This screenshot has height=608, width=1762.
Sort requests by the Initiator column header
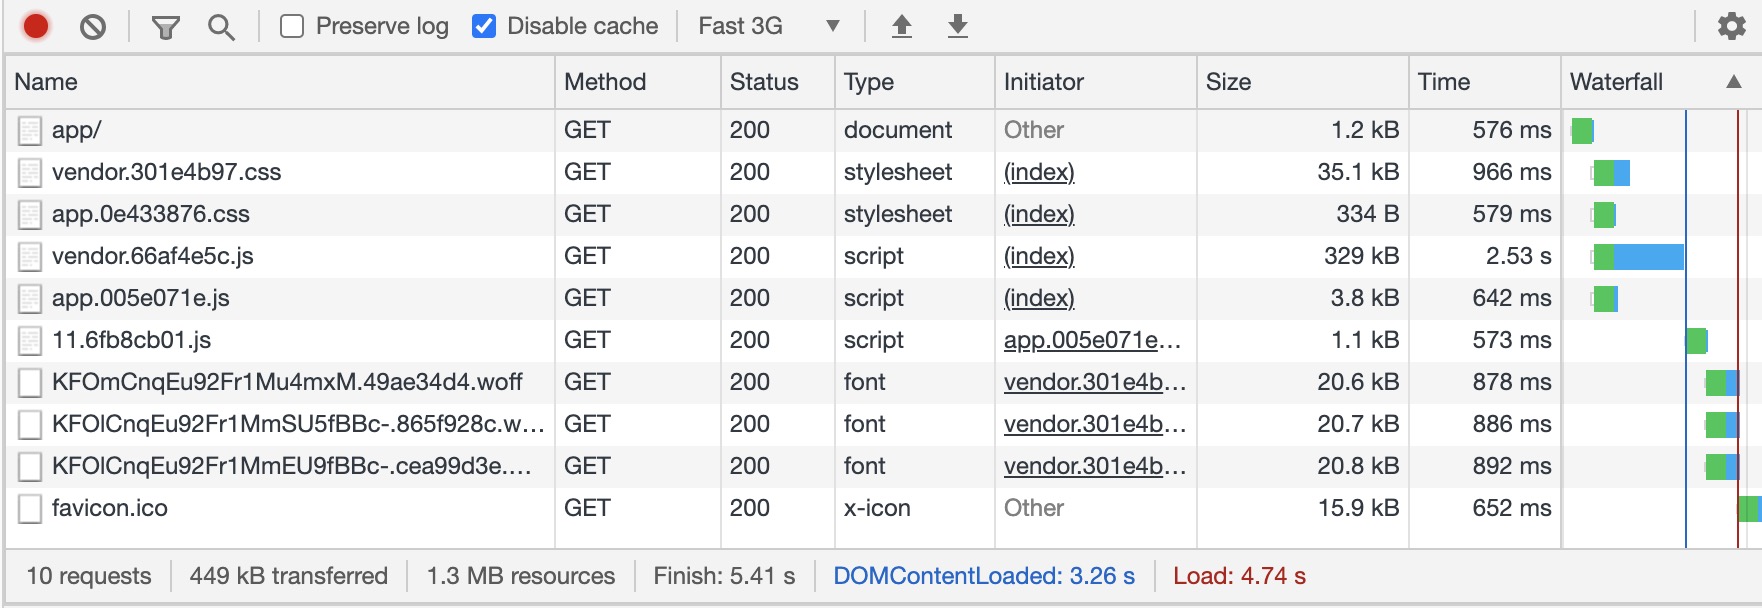click(1096, 82)
